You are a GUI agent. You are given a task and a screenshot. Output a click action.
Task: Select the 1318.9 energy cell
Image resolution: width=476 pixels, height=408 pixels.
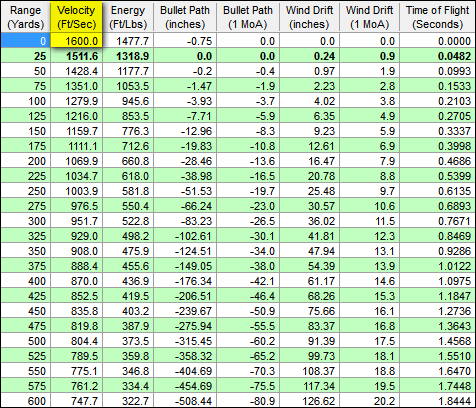[128, 56]
